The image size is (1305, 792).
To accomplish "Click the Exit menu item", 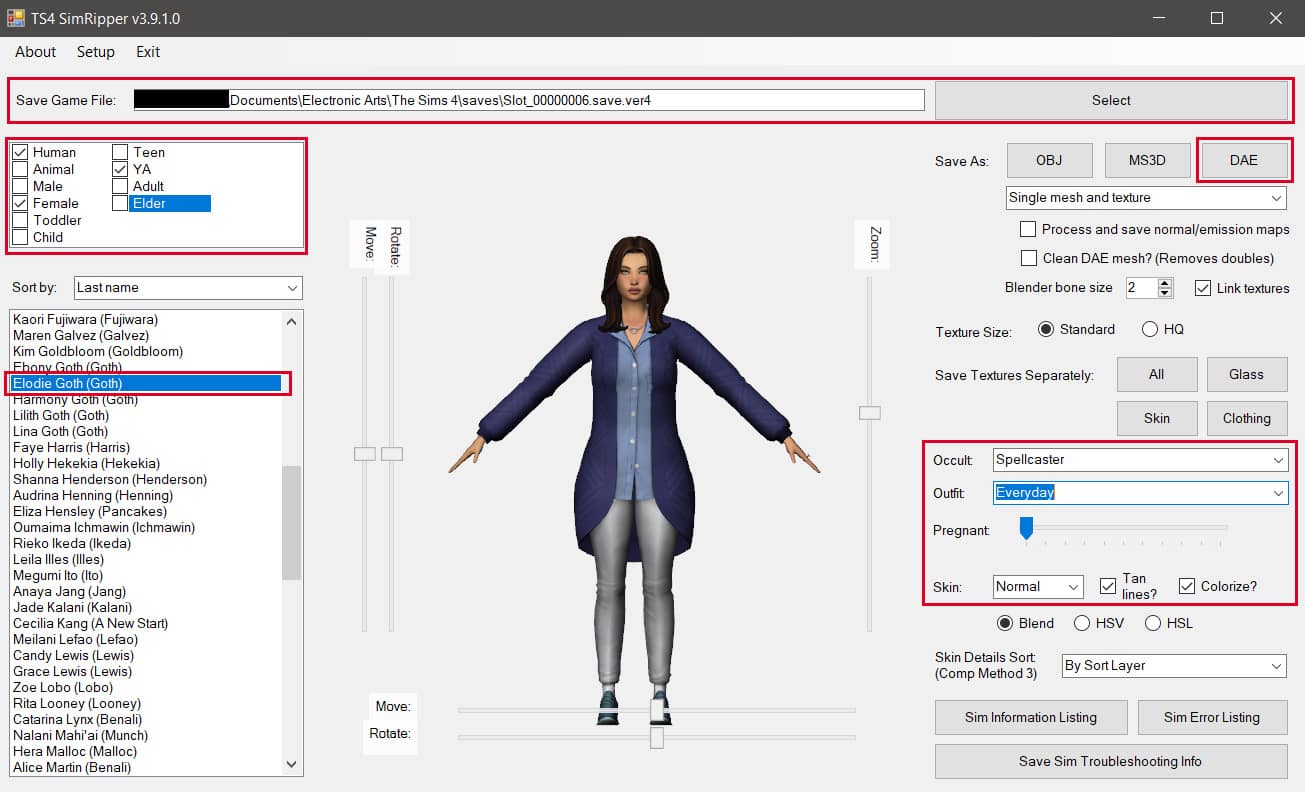I will click(148, 52).
